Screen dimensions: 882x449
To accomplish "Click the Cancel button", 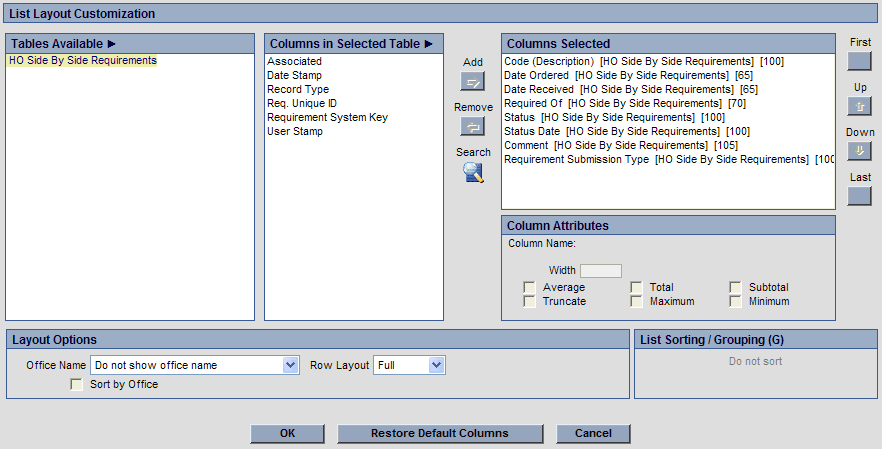I will click(593, 434).
